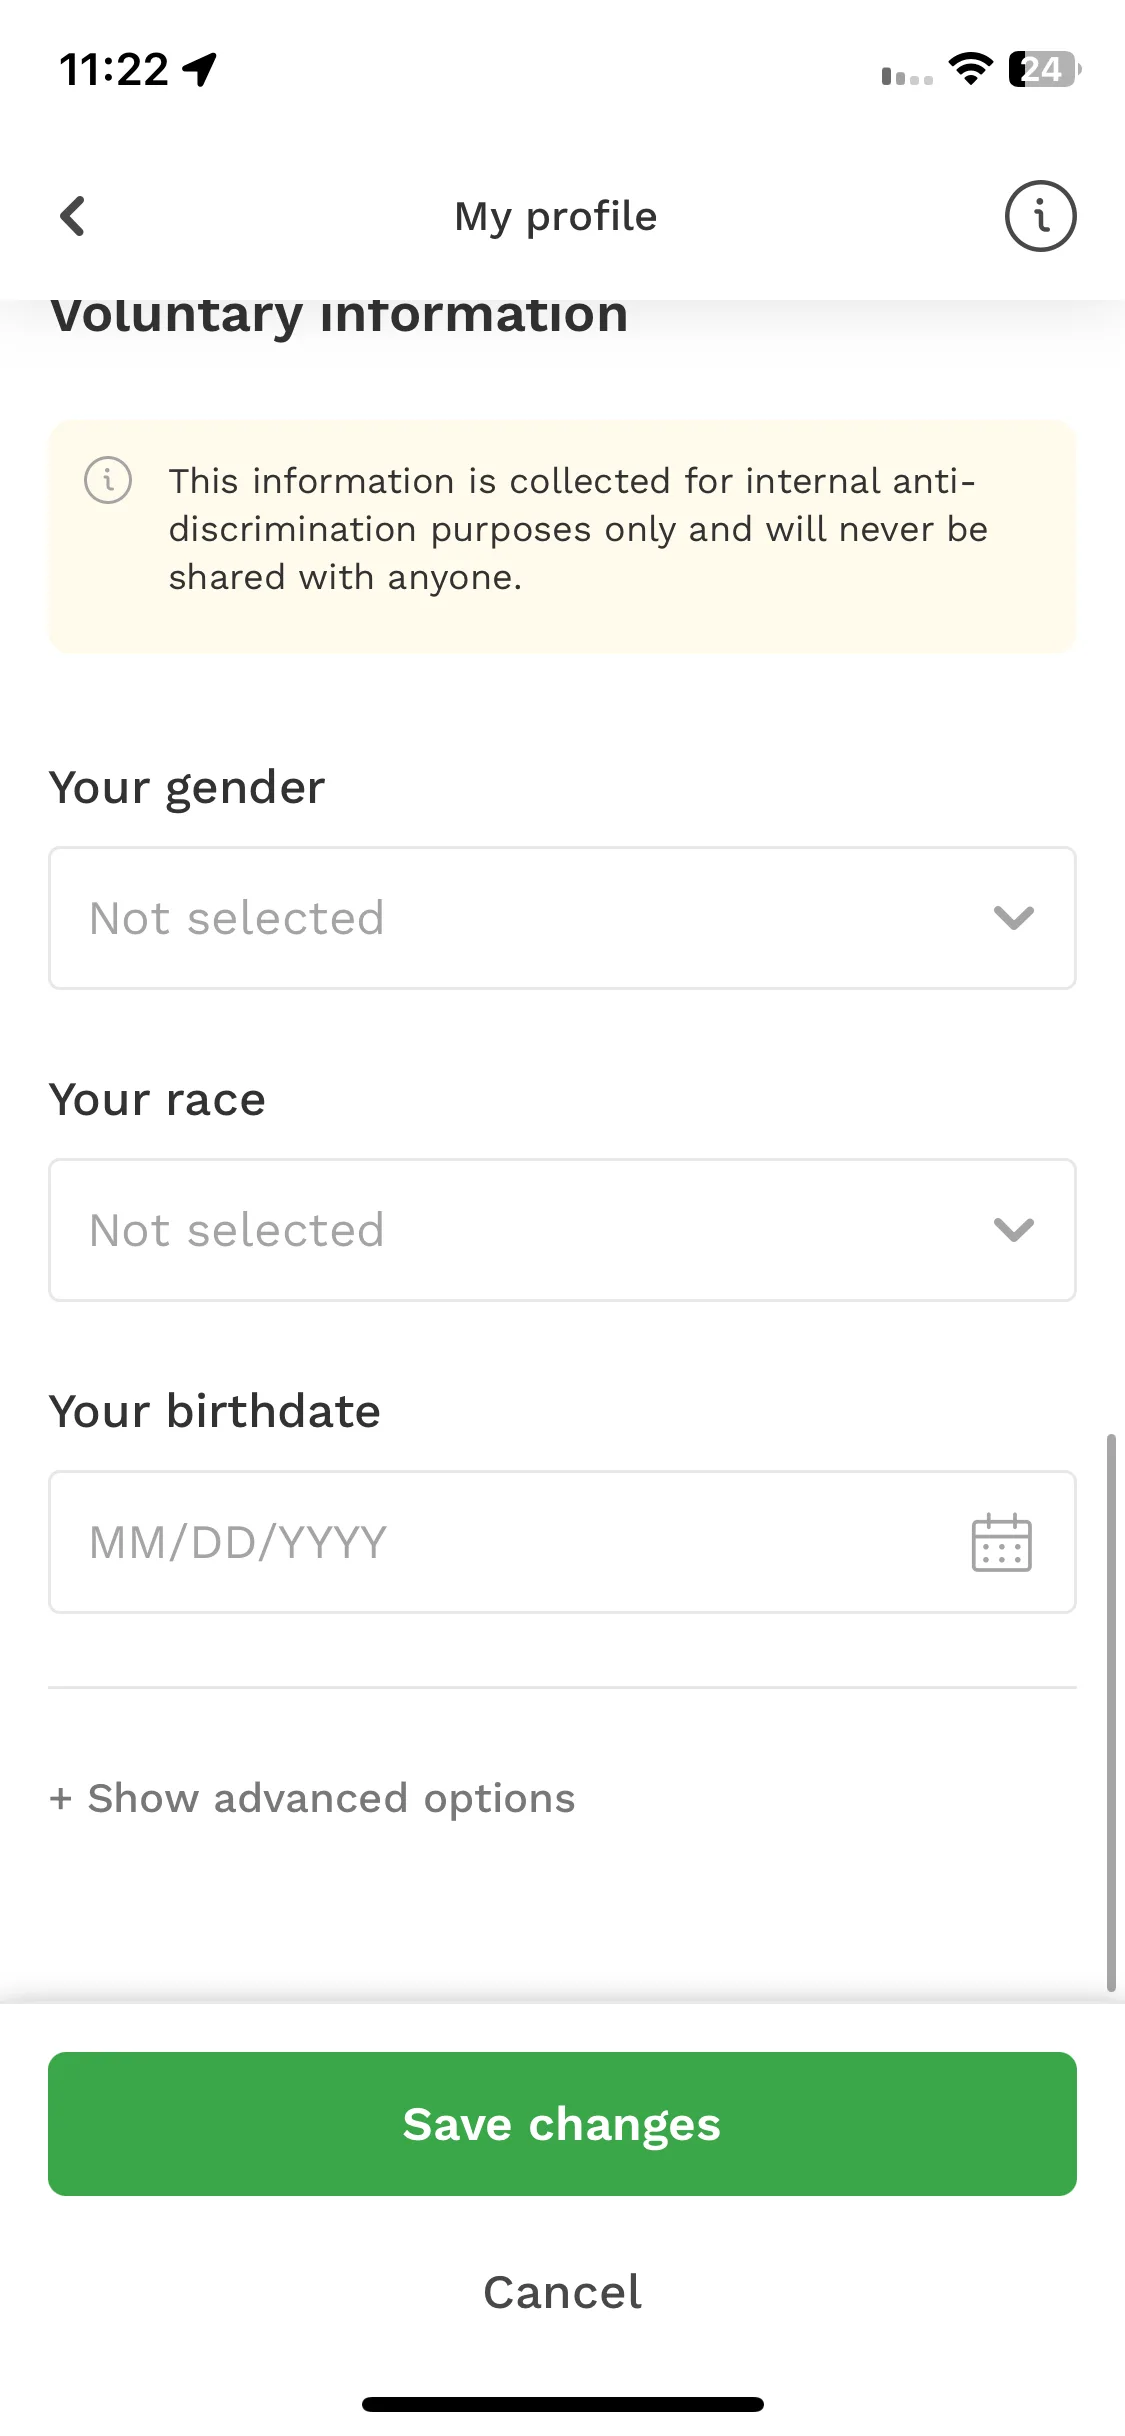Open the Your race dropdown
The height and width of the screenshot is (2436, 1125).
pos(562,1230)
